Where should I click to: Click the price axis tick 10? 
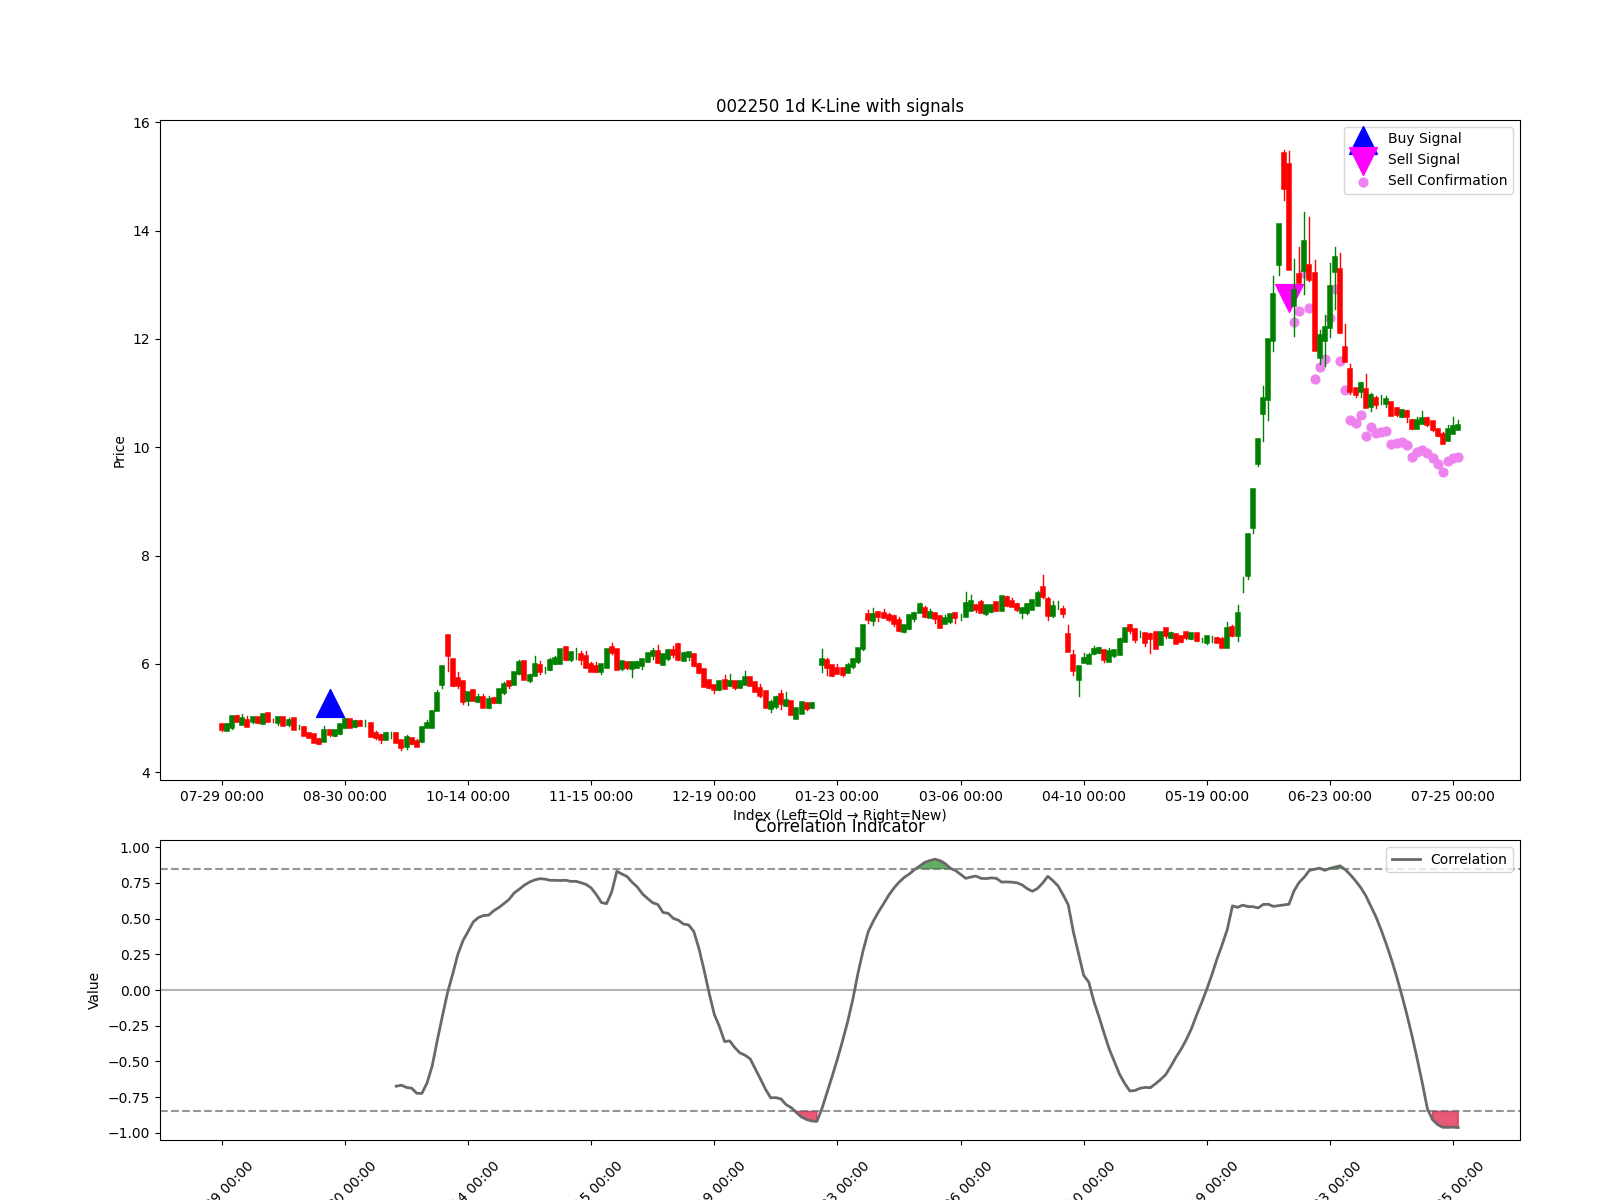pos(141,448)
